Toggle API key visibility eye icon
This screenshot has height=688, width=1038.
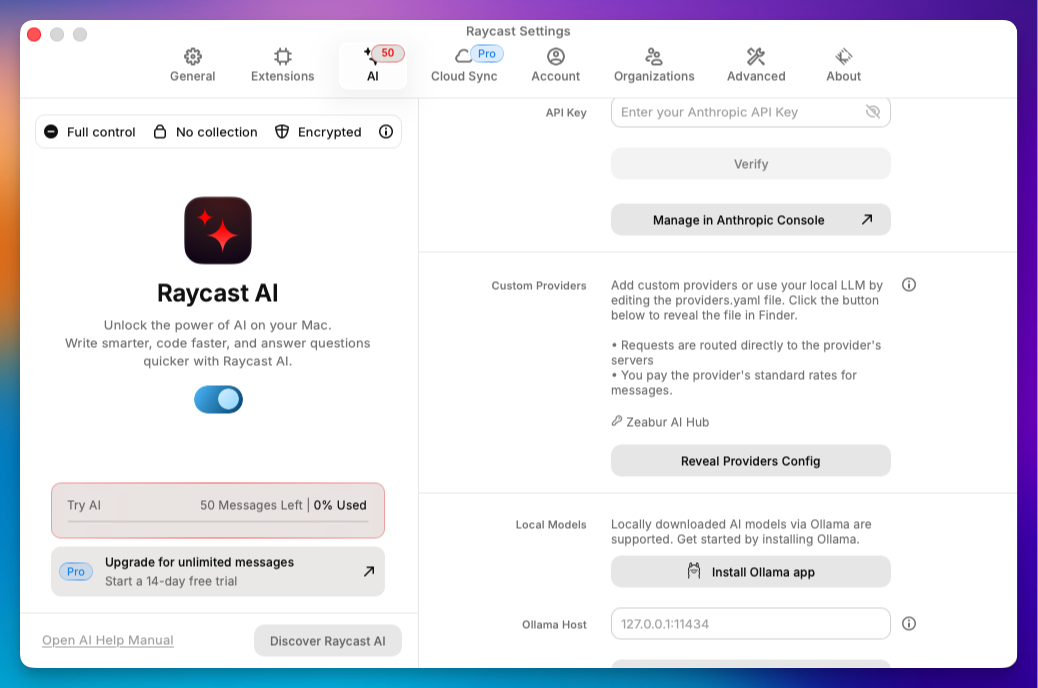pyautogui.click(x=873, y=112)
